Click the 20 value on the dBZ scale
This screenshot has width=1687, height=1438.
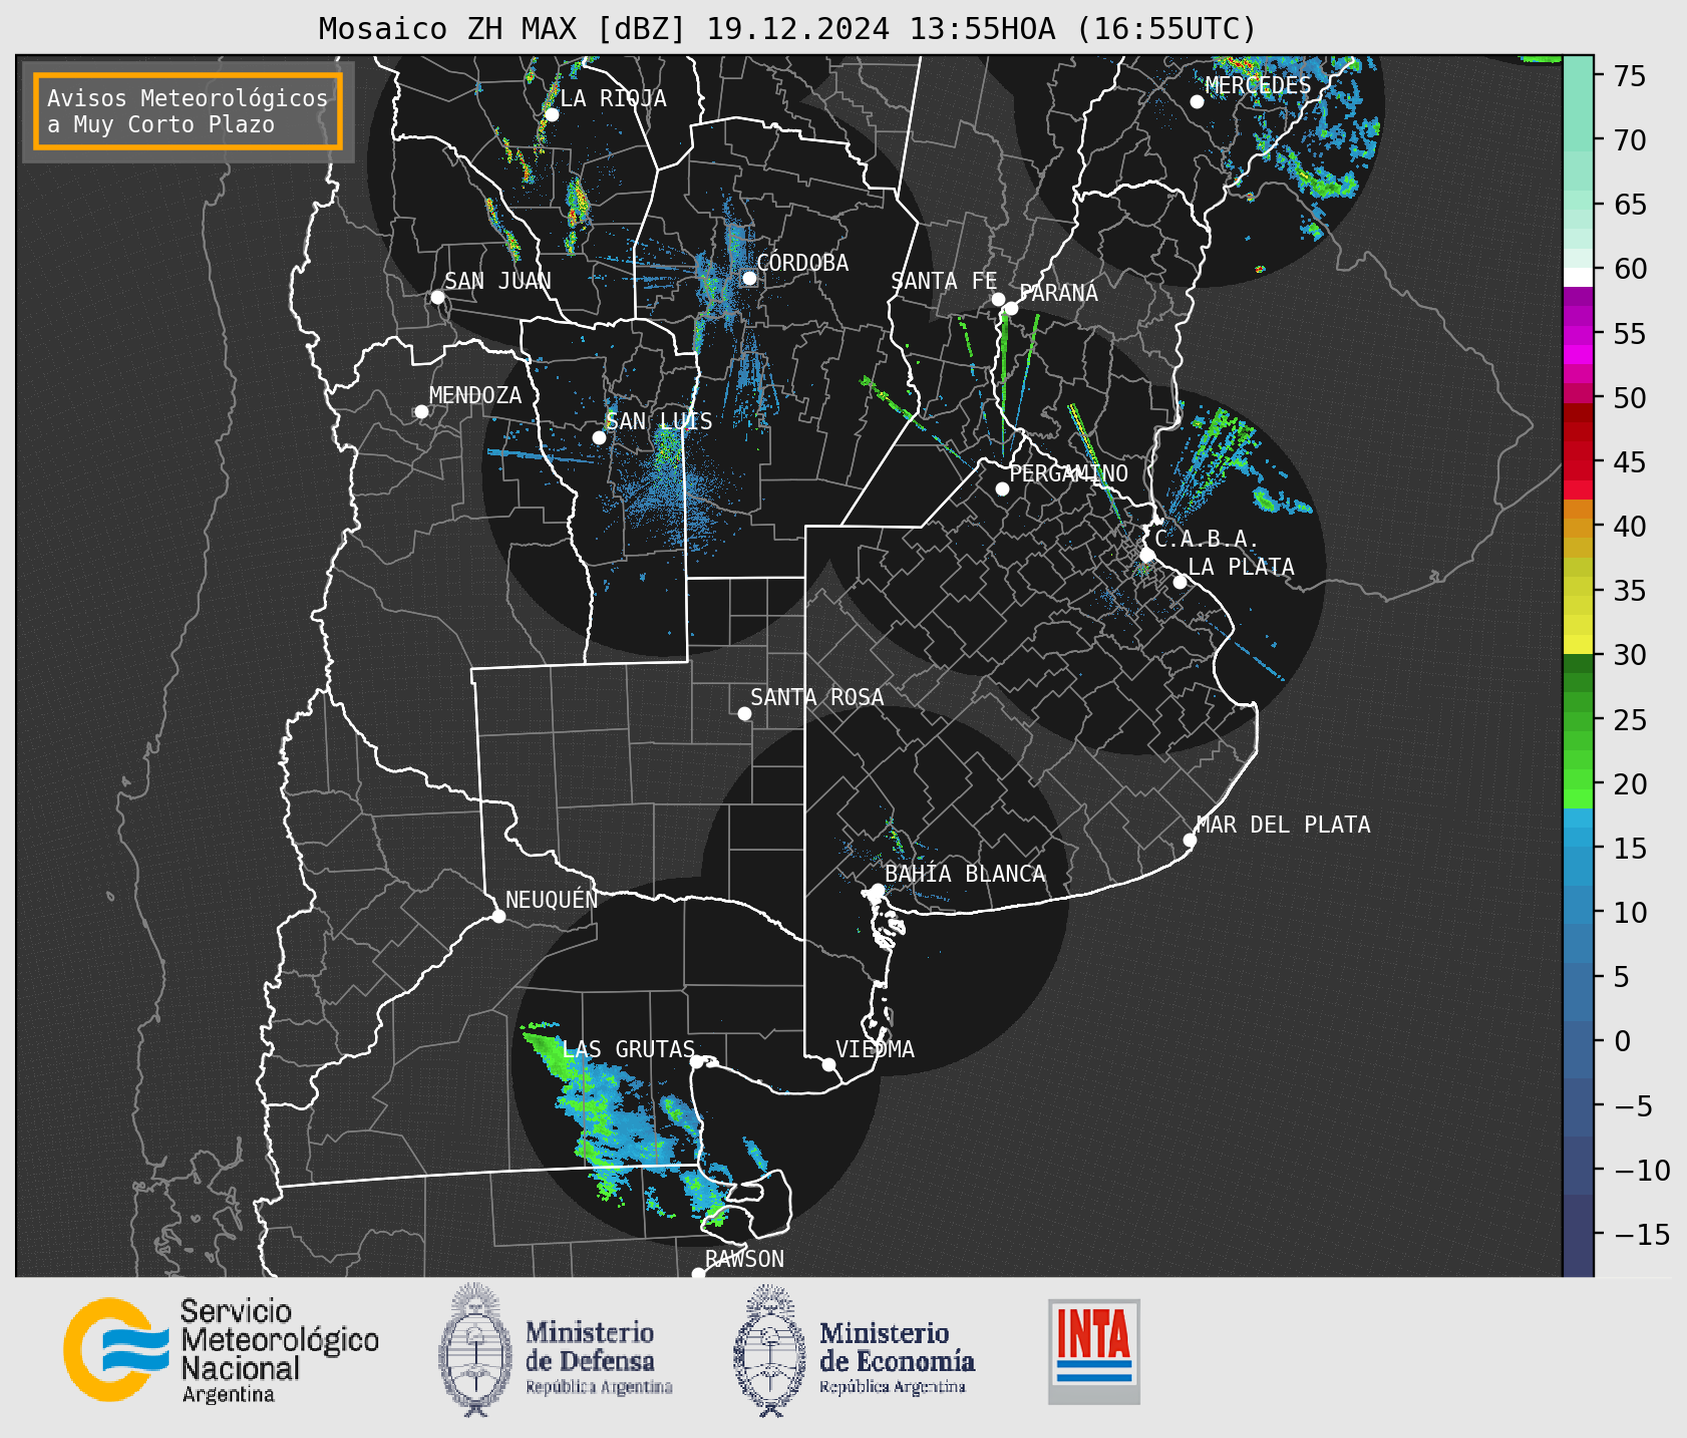click(x=1629, y=784)
